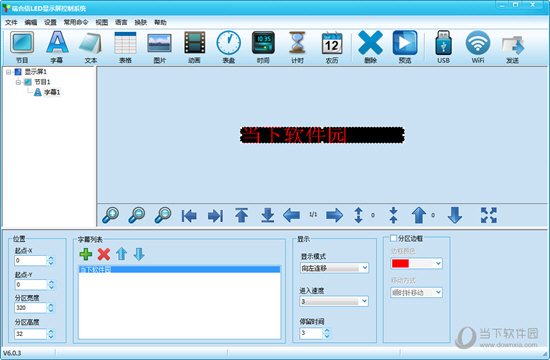Open the 显示模式 display mode dropdown
The height and width of the screenshot is (360, 550).
[334, 268]
